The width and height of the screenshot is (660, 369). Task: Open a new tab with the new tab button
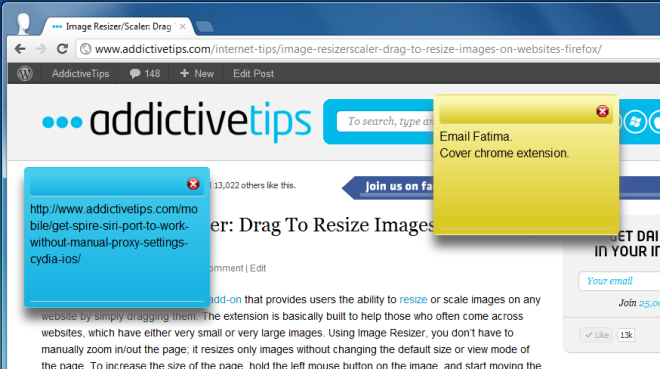coord(205,27)
